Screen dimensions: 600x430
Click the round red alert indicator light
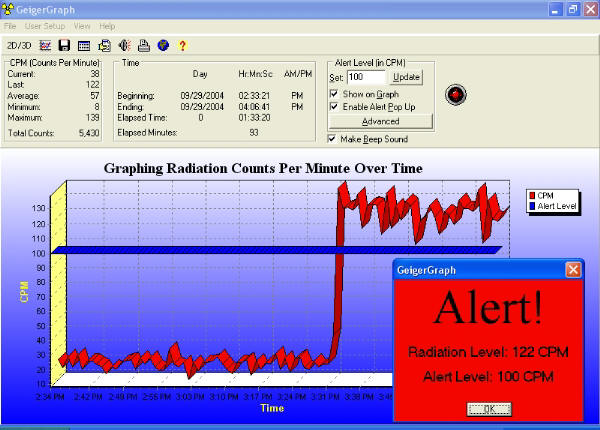tap(455, 94)
